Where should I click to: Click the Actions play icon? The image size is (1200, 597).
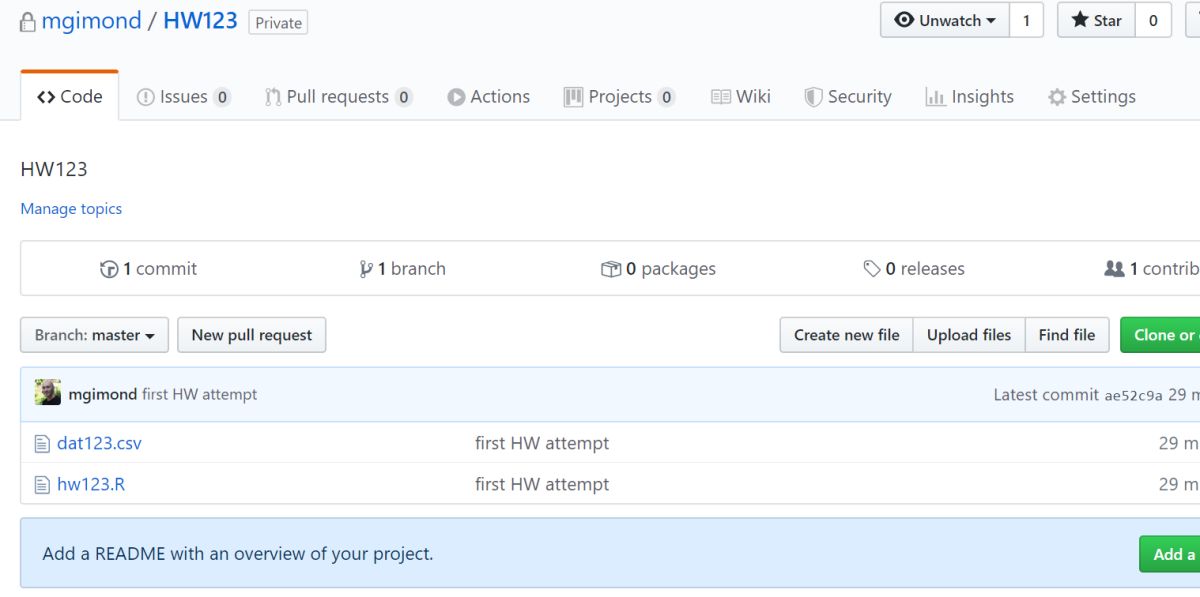coord(457,97)
